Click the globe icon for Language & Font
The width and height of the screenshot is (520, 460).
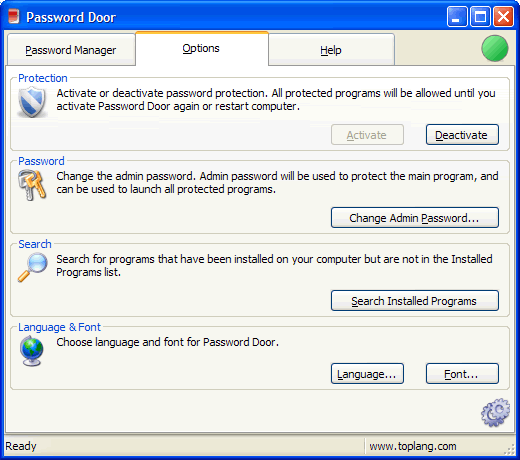(32, 351)
